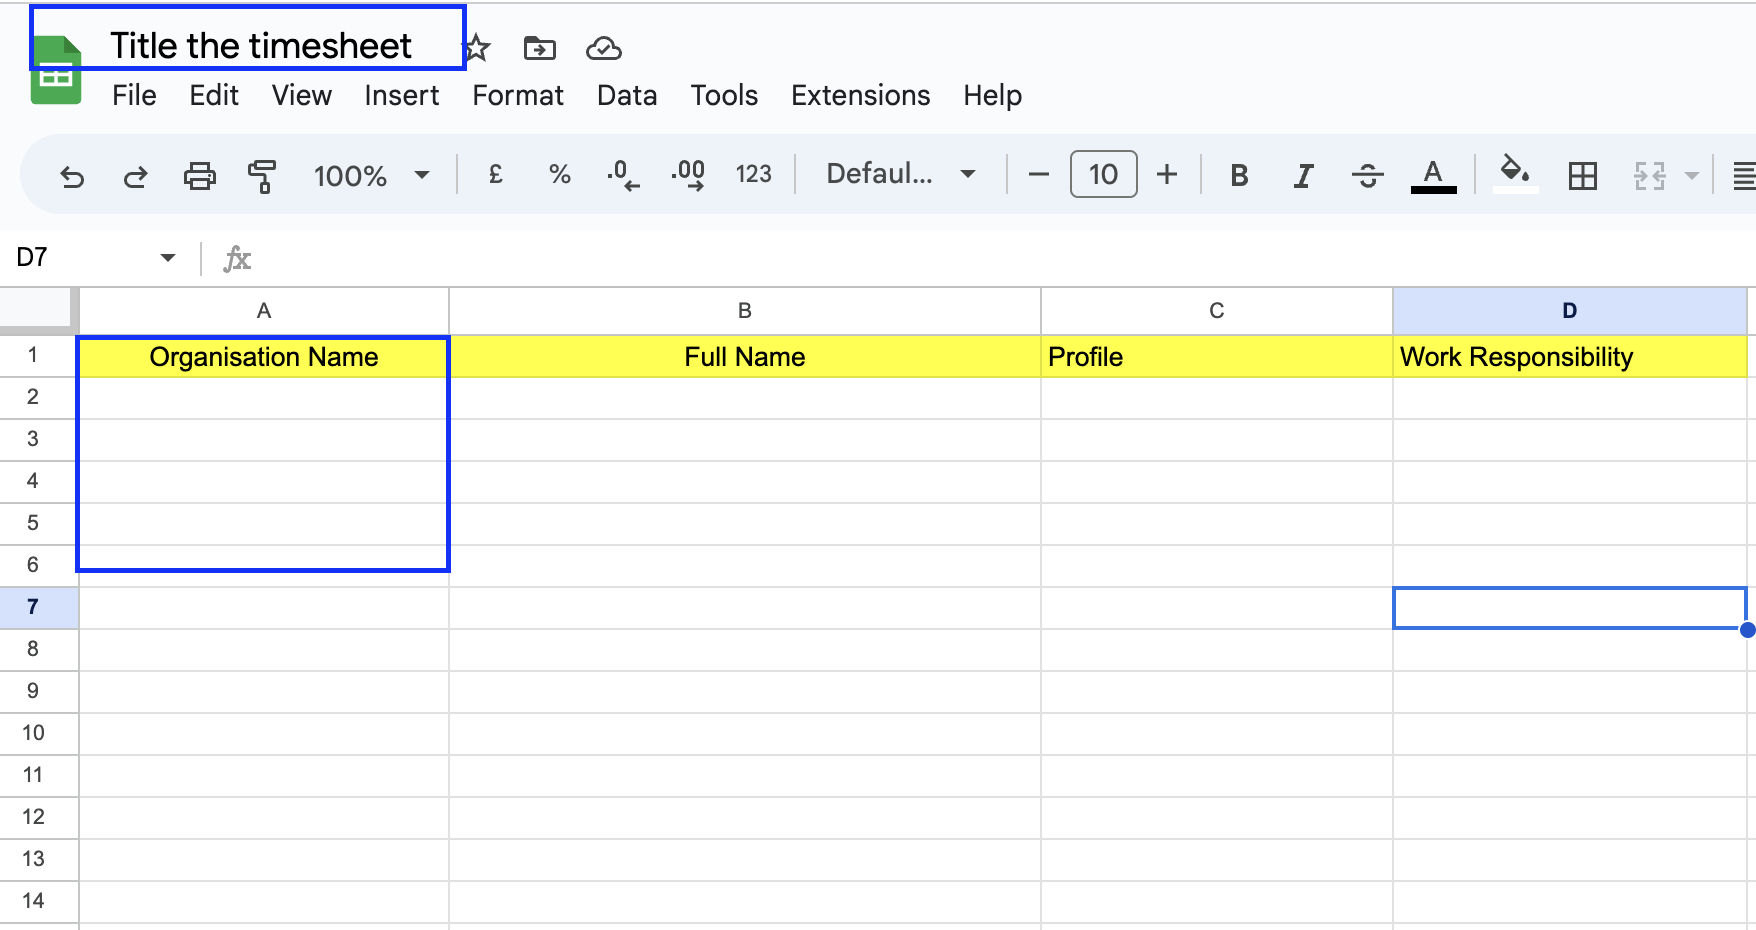Toggle Bold formatting
The width and height of the screenshot is (1756, 930).
tap(1239, 176)
